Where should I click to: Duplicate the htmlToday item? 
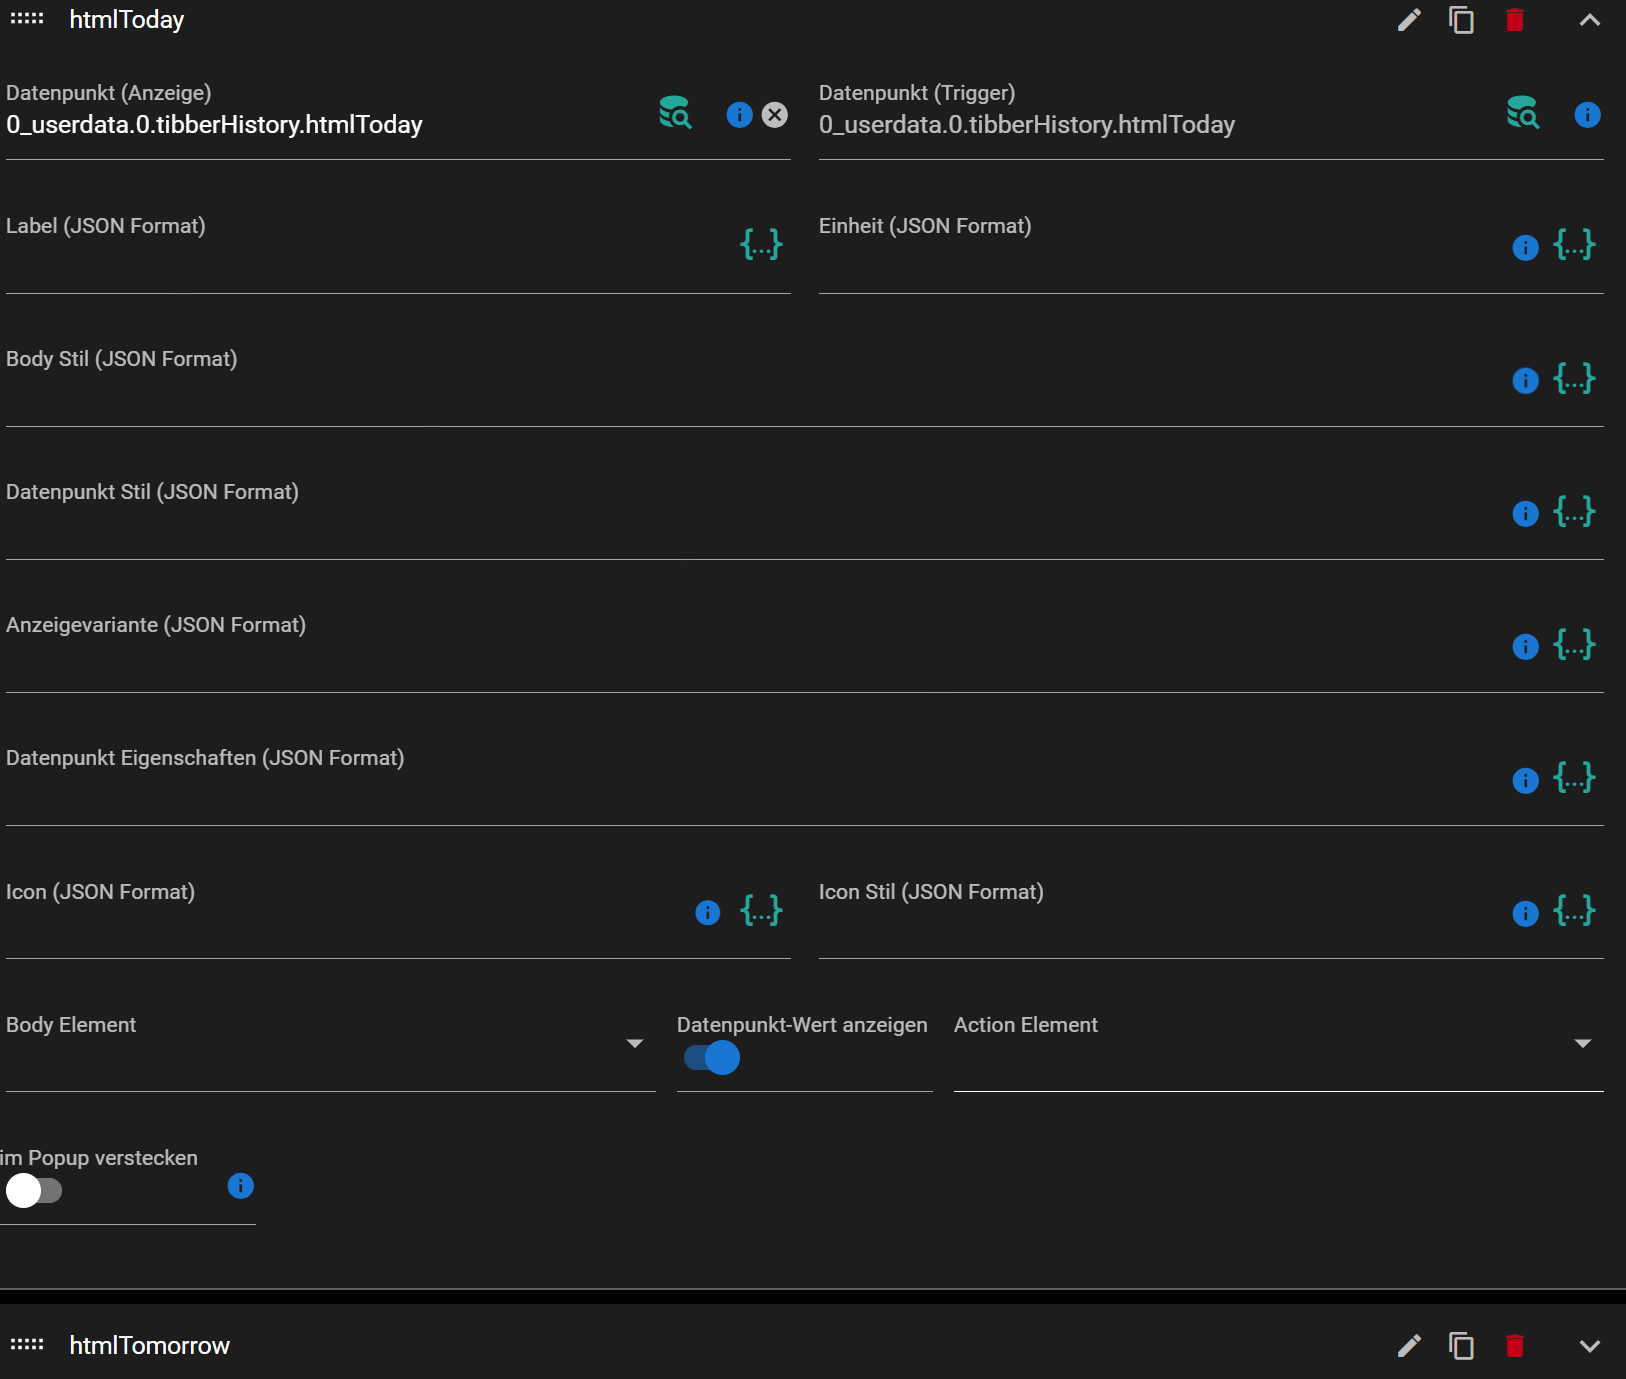point(1462,20)
